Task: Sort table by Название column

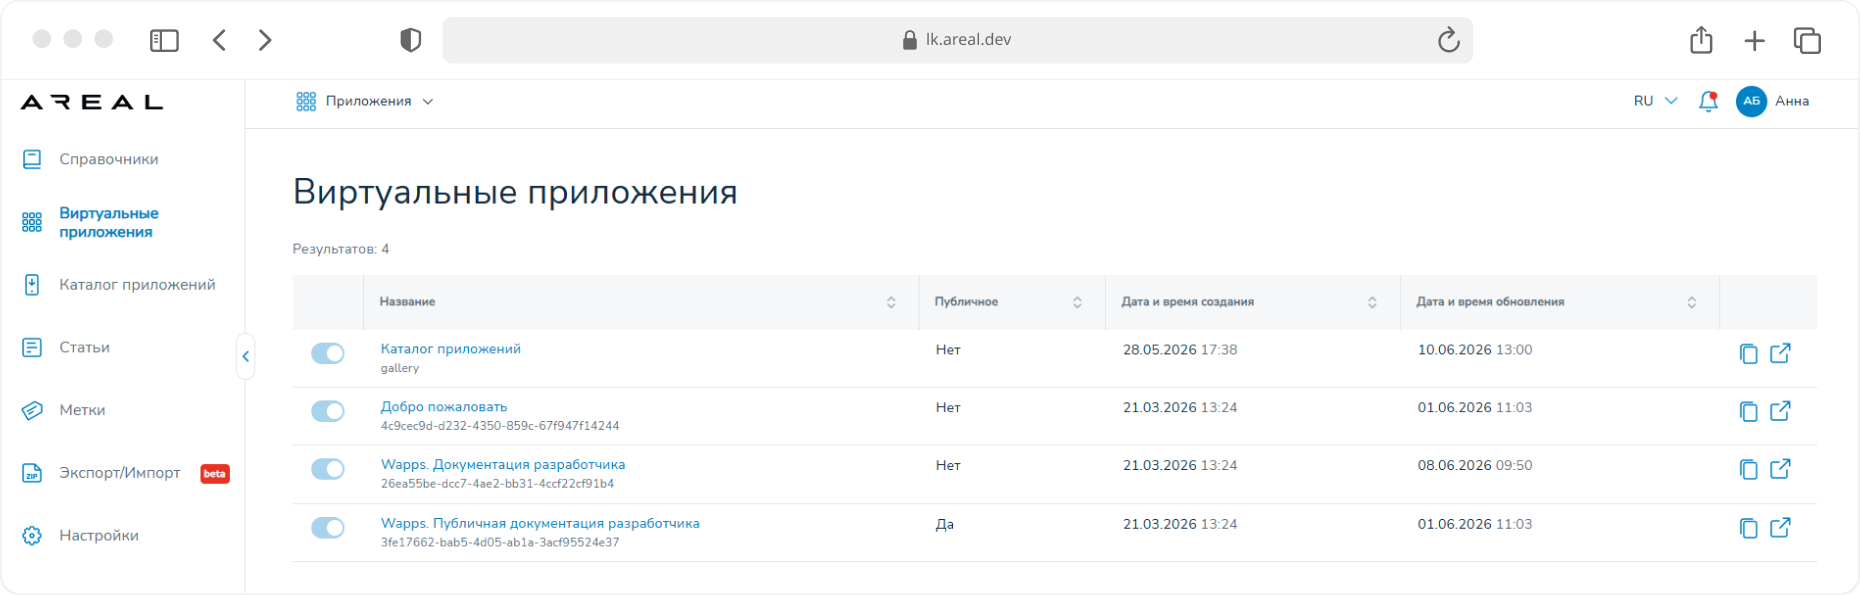Action: pyautogui.click(x=891, y=302)
